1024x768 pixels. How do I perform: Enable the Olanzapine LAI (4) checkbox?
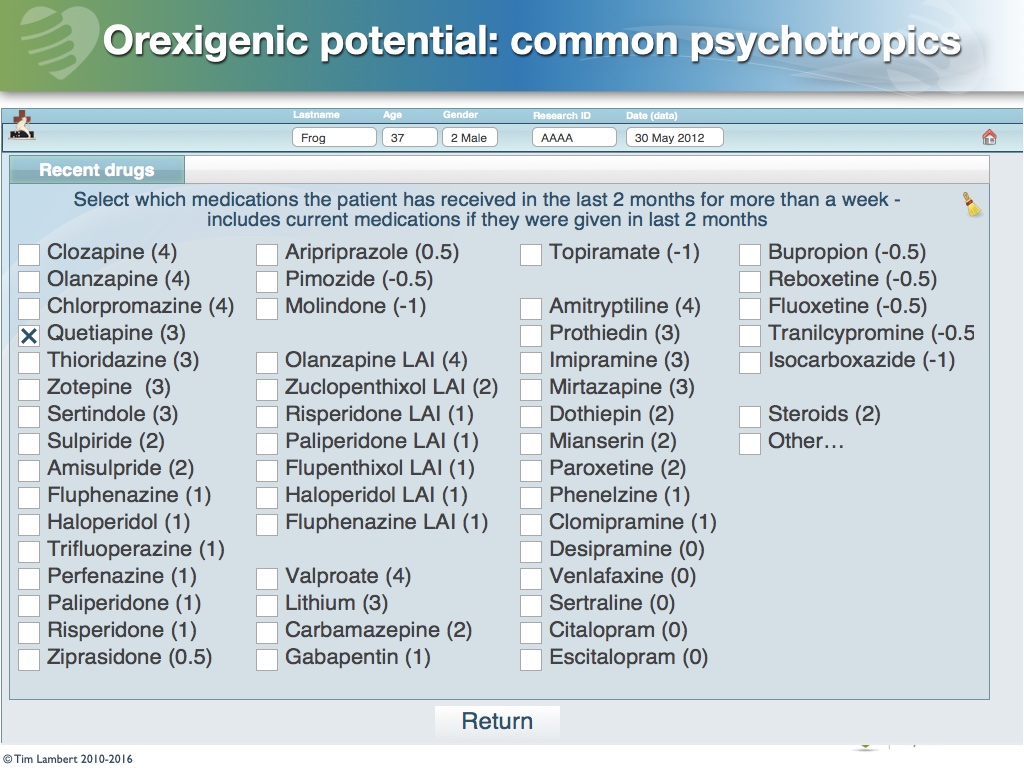[266, 360]
